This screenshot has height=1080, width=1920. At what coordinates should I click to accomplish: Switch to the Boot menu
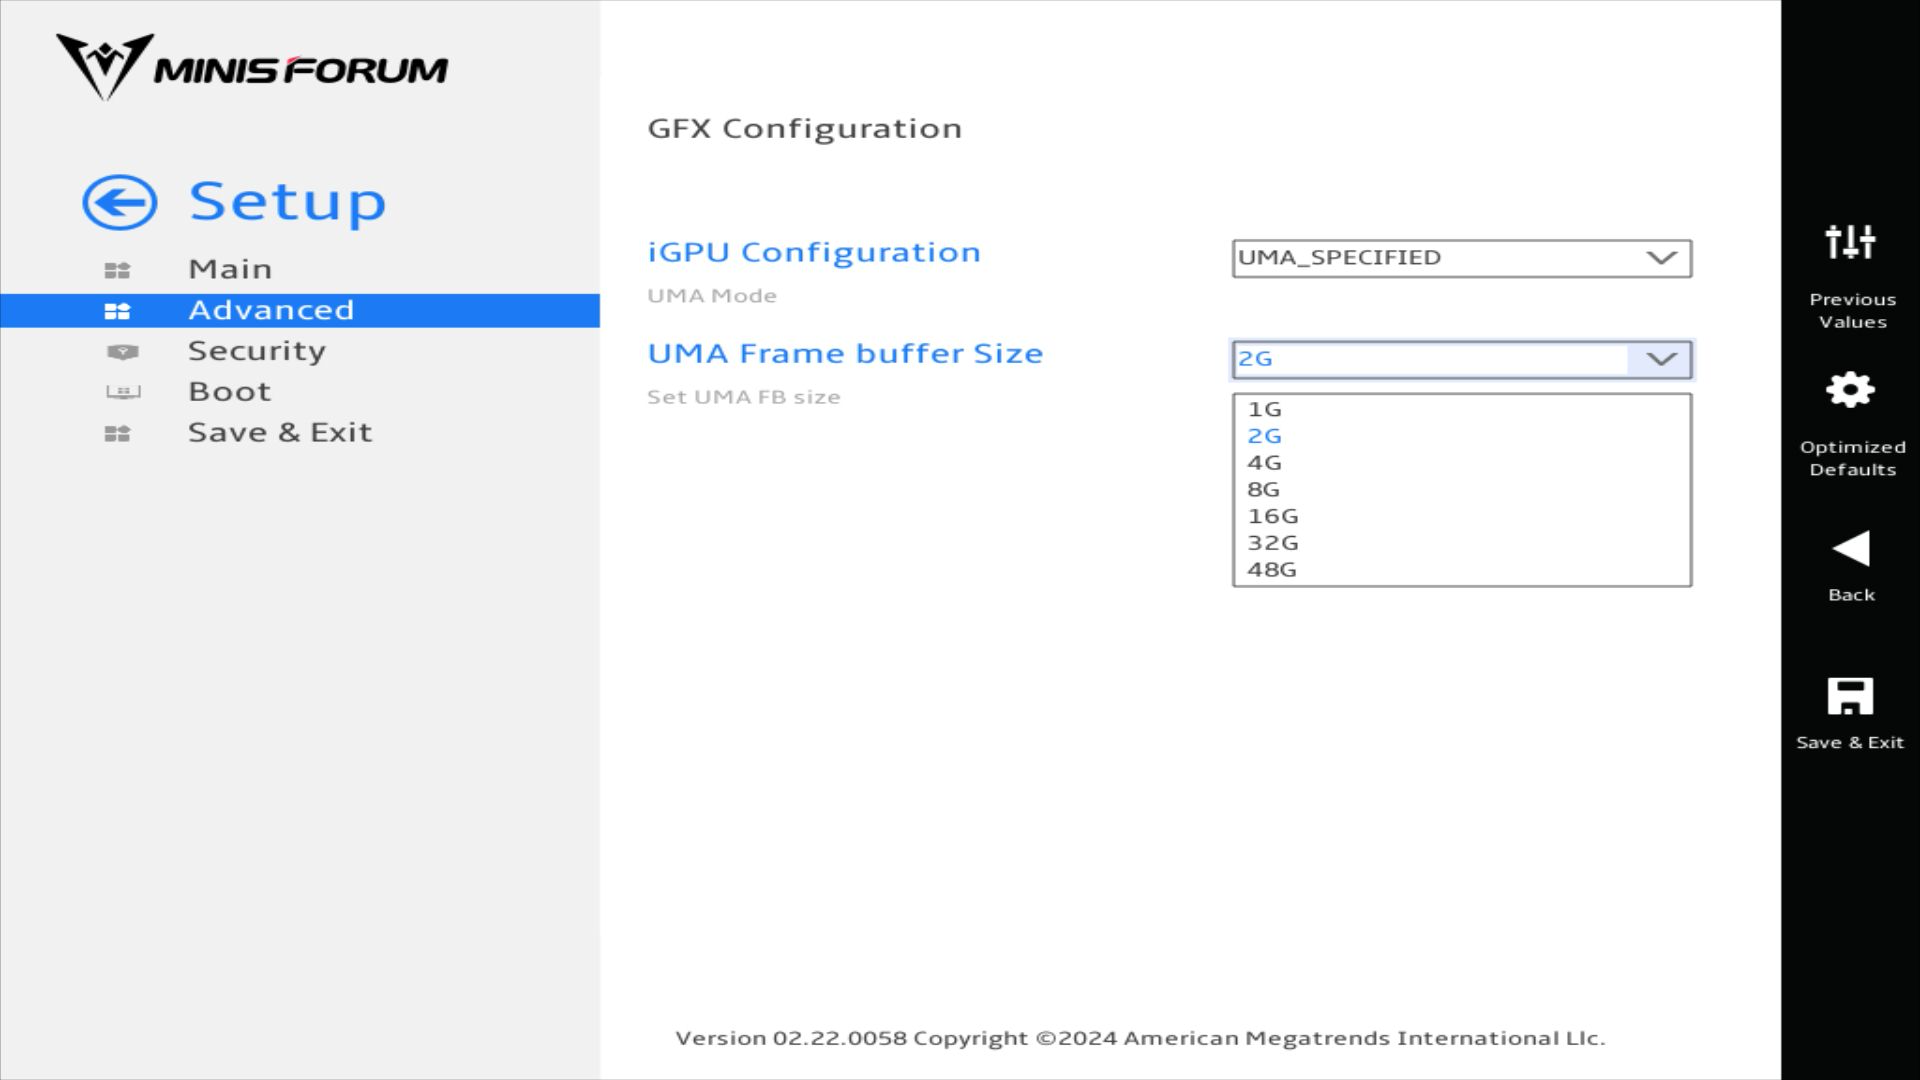[230, 391]
